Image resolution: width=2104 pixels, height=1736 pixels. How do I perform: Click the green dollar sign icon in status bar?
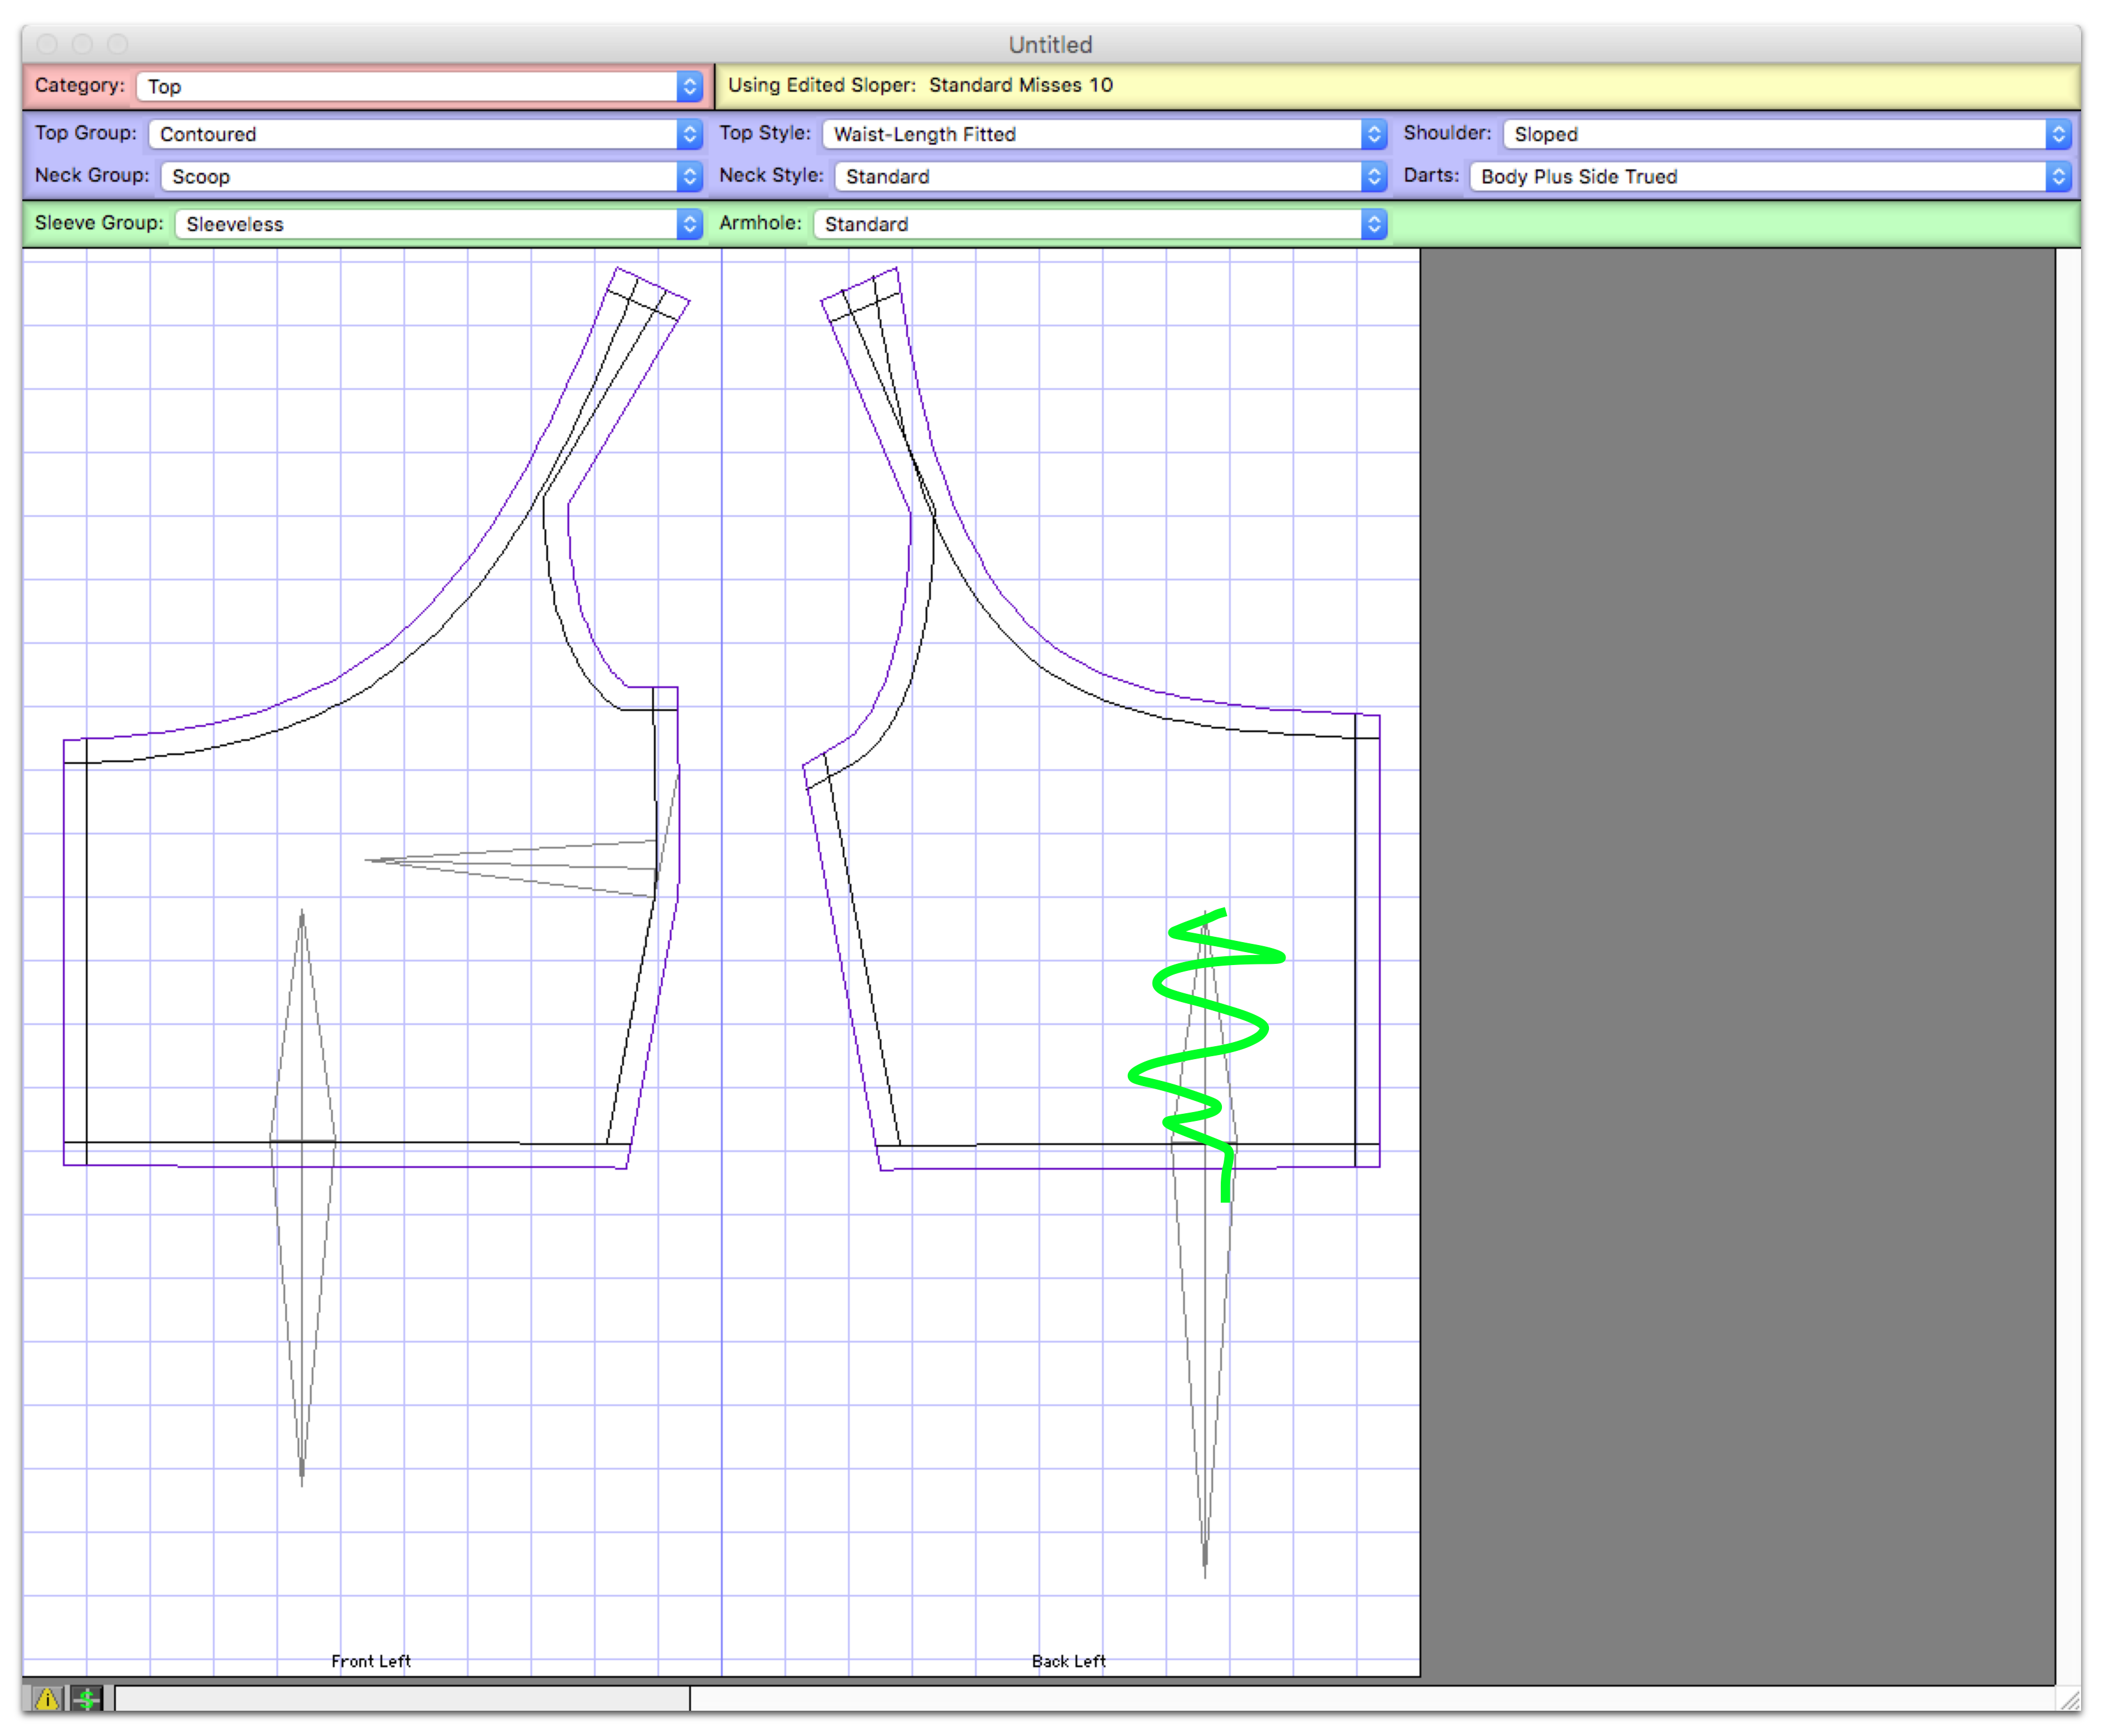87,1698
